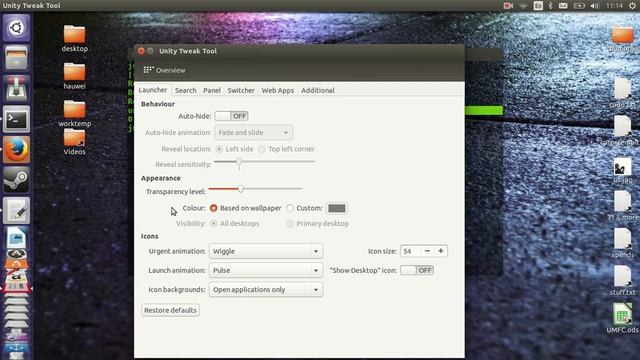Click the Restore defaults button

[170, 310]
